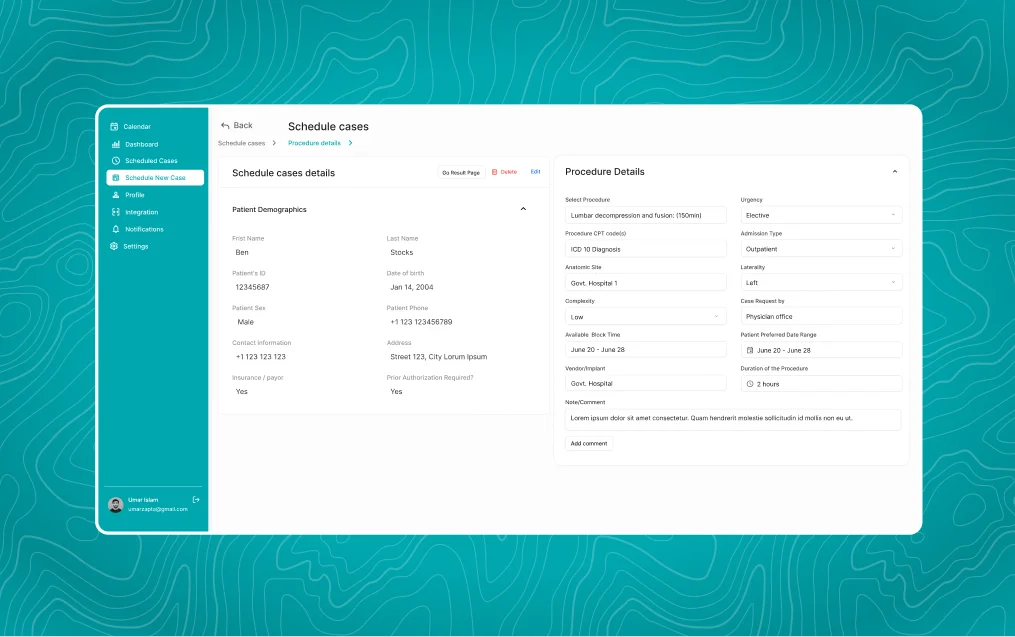
Task: Click Duration of the Procedure field
Action: 821,384
